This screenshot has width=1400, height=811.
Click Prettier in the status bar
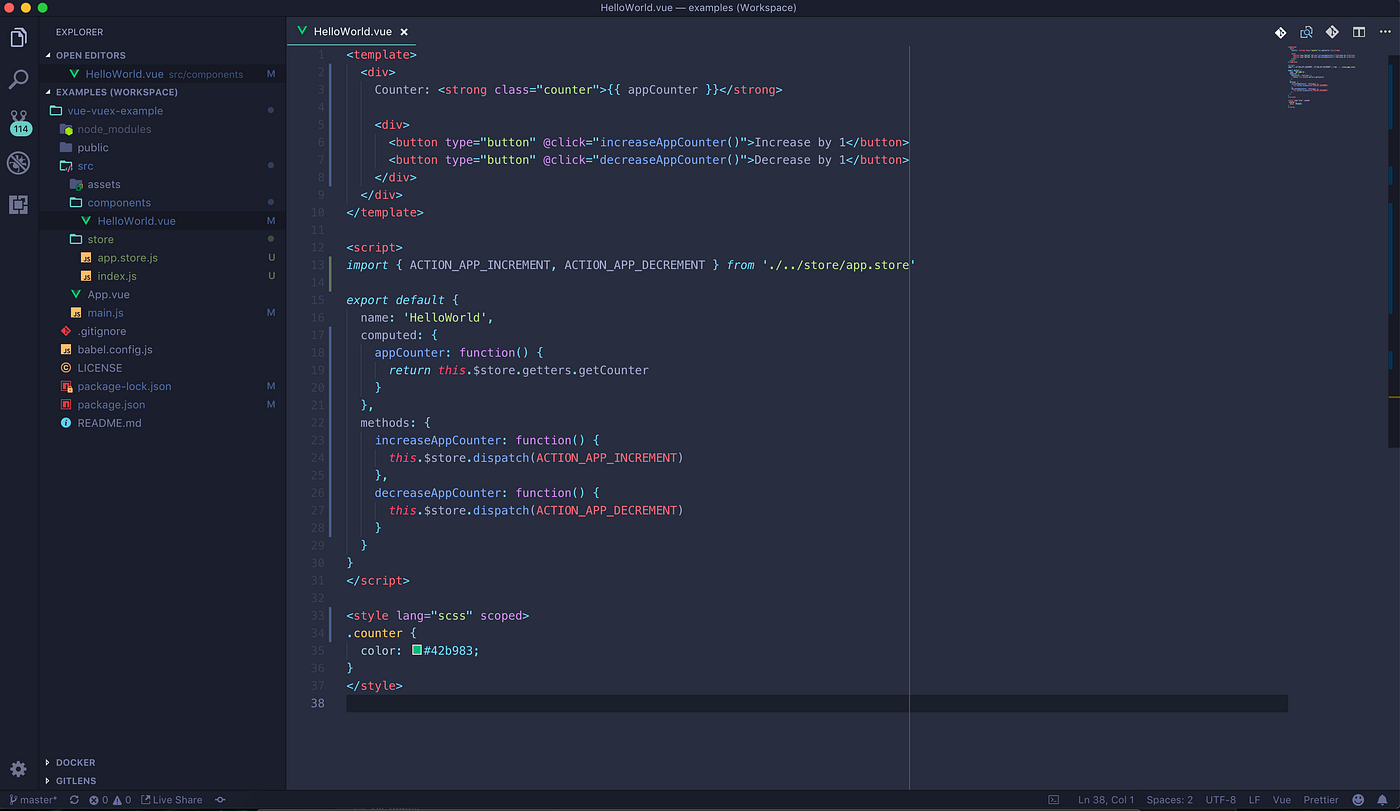pos(1320,799)
